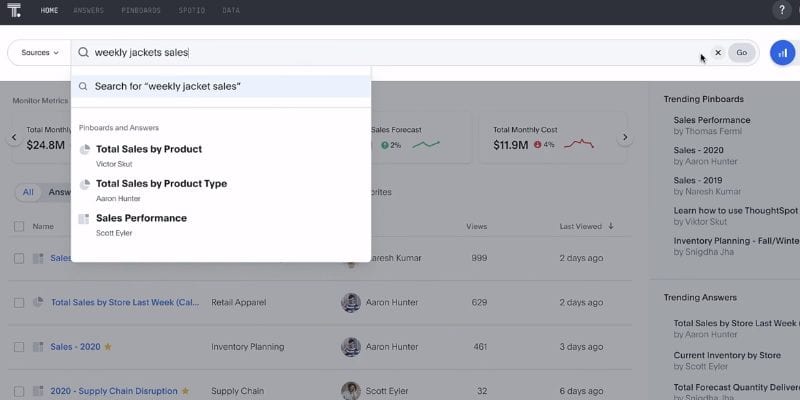This screenshot has height=400, width=800.
Task: Click Last Viewed sort arrow
Action: pos(611,226)
